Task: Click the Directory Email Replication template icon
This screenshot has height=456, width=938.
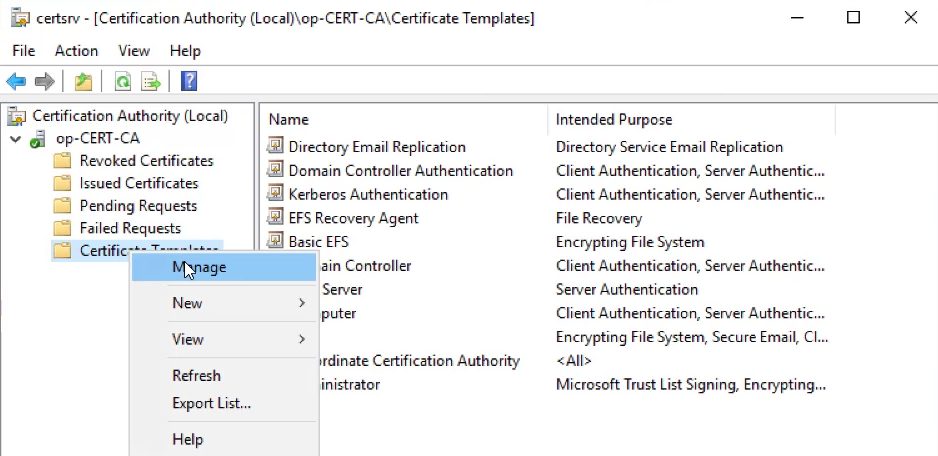Action: click(x=275, y=147)
